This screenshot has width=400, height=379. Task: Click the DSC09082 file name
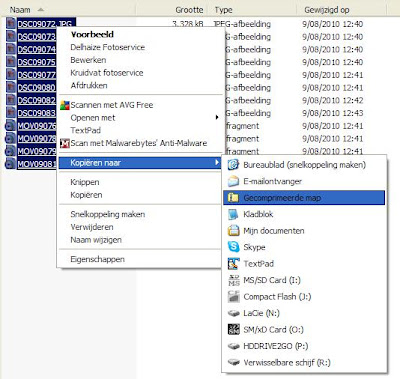coord(37,100)
